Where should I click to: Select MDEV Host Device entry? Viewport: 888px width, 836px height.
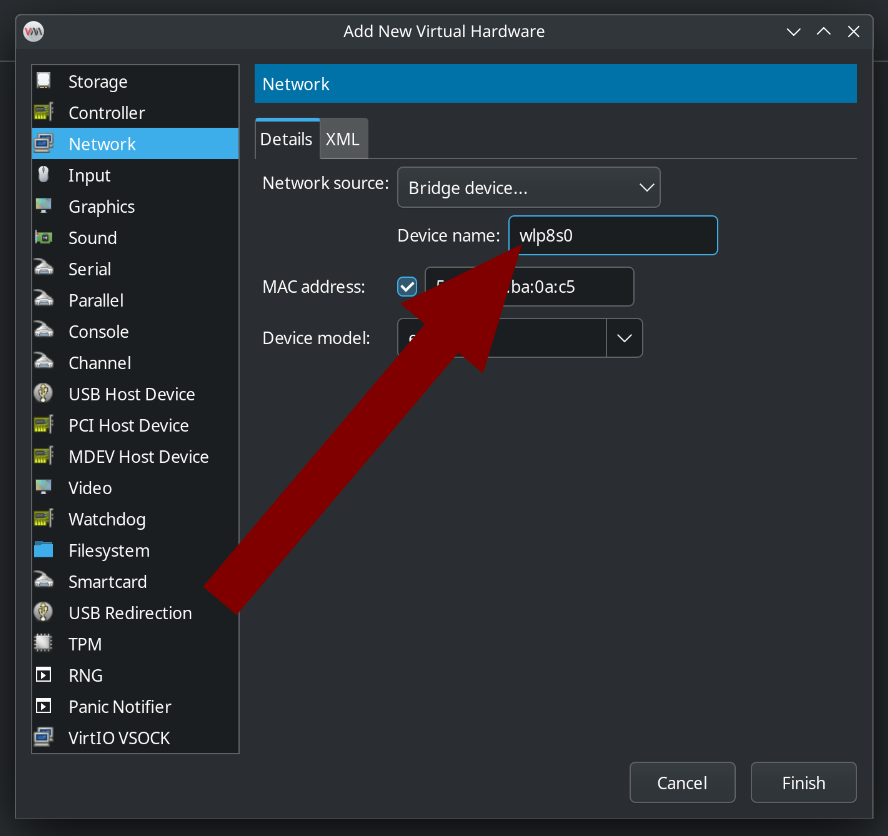pos(135,456)
